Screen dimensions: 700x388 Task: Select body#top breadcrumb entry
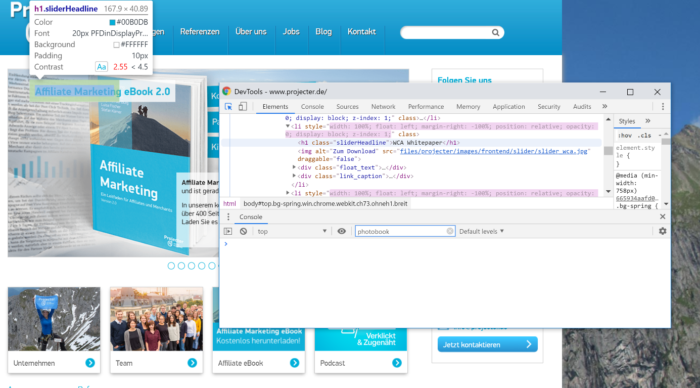coord(325,204)
